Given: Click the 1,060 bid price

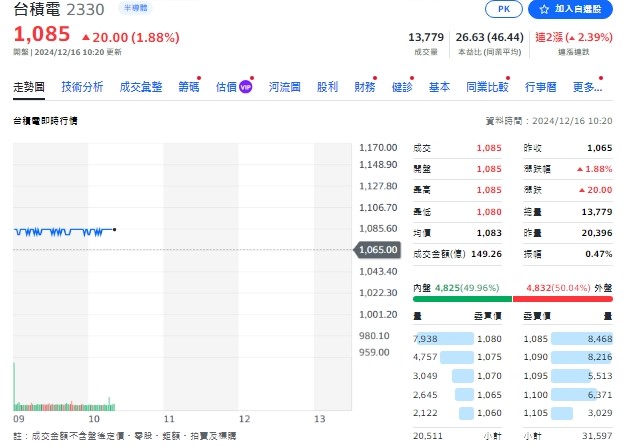Looking at the screenshot, I should (x=489, y=413).
